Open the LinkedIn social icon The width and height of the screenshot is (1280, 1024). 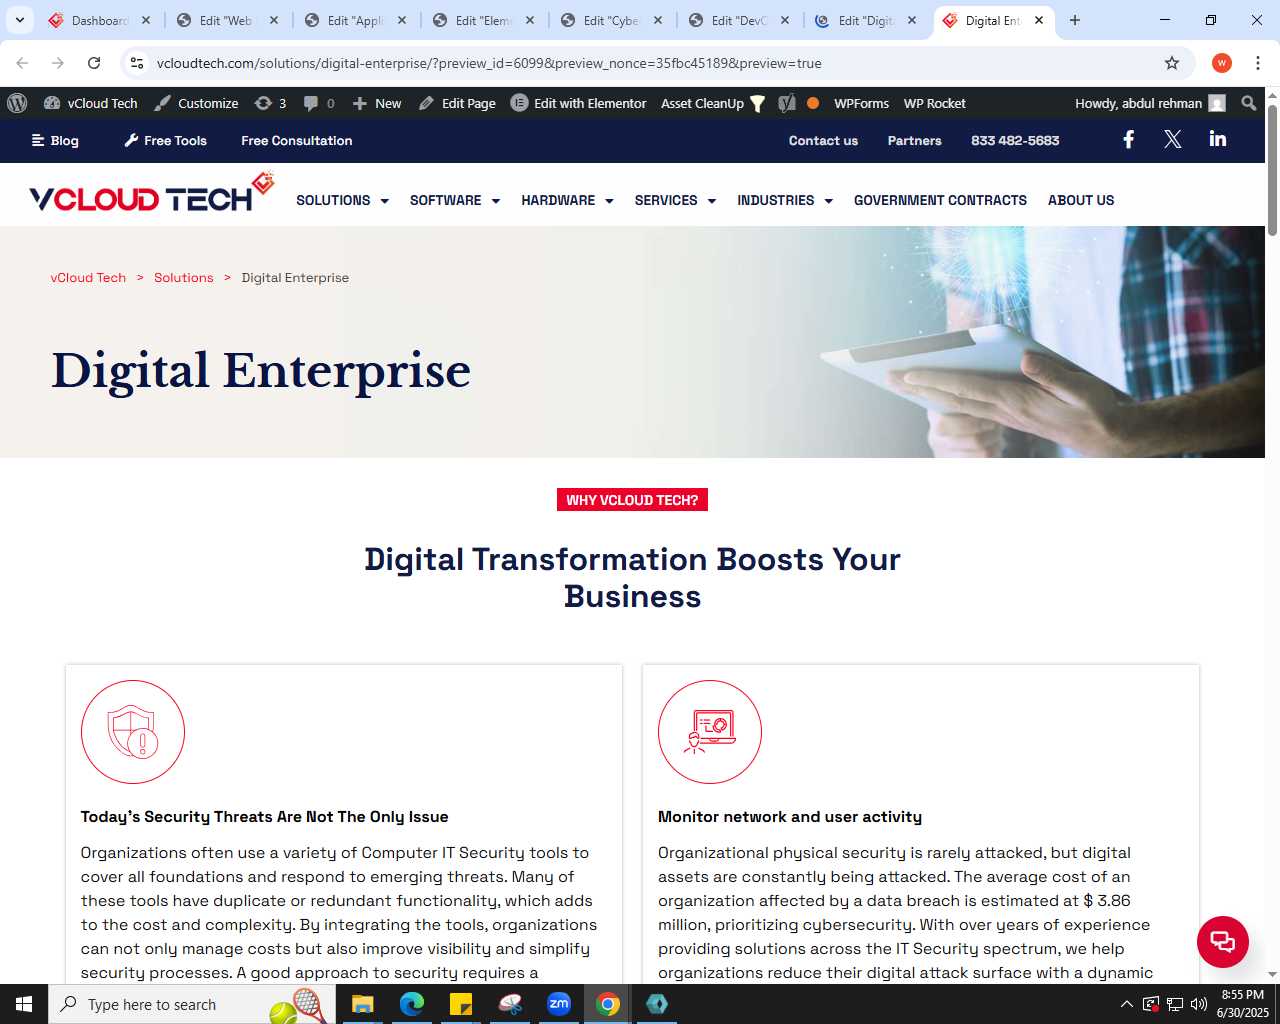coord(1217,139)
